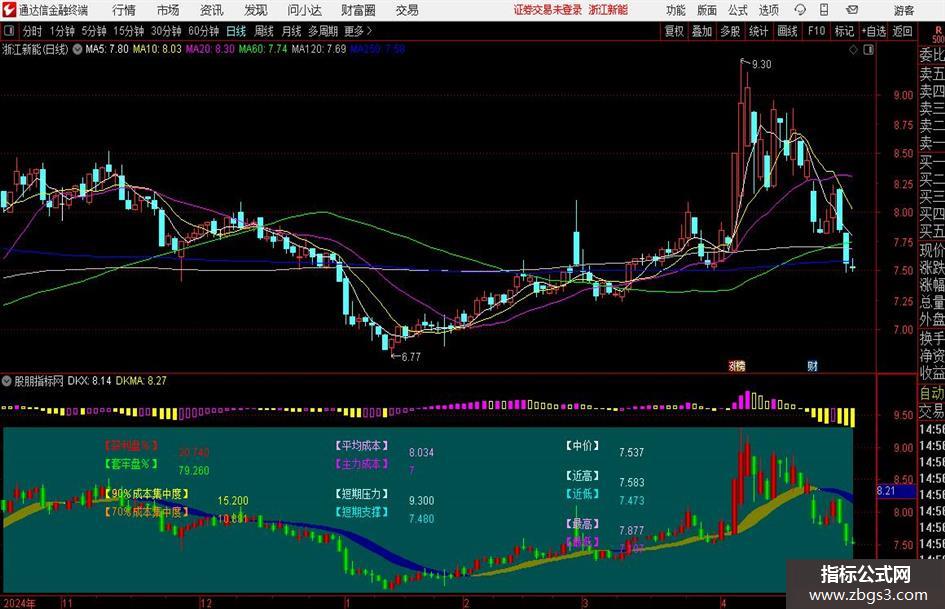This screenshot has width=945, height=609.
Task: Open the 选项 menu
Action: [x=768, y=10]
